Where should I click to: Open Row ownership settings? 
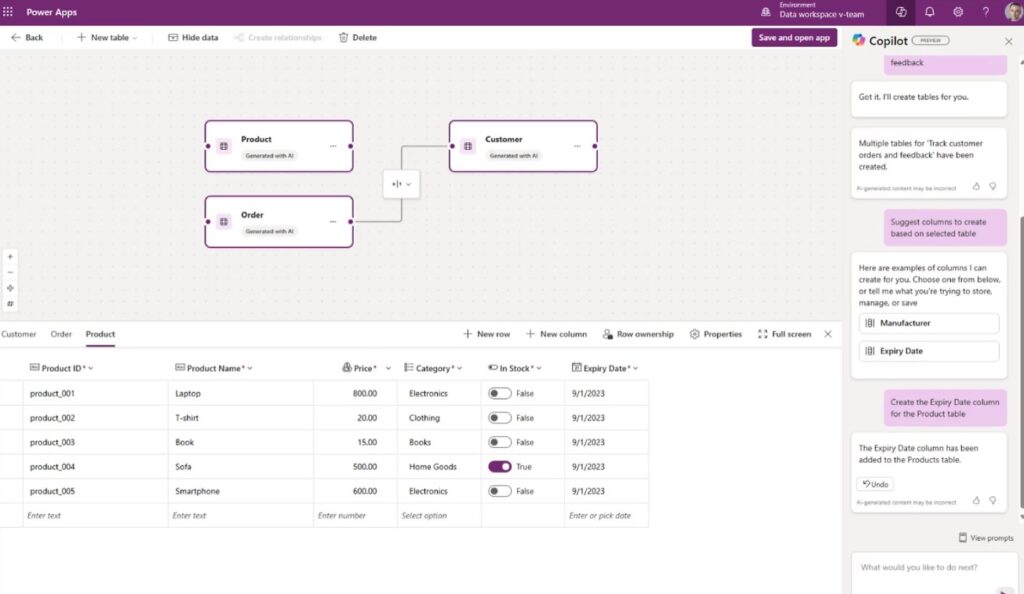point(638,334)
